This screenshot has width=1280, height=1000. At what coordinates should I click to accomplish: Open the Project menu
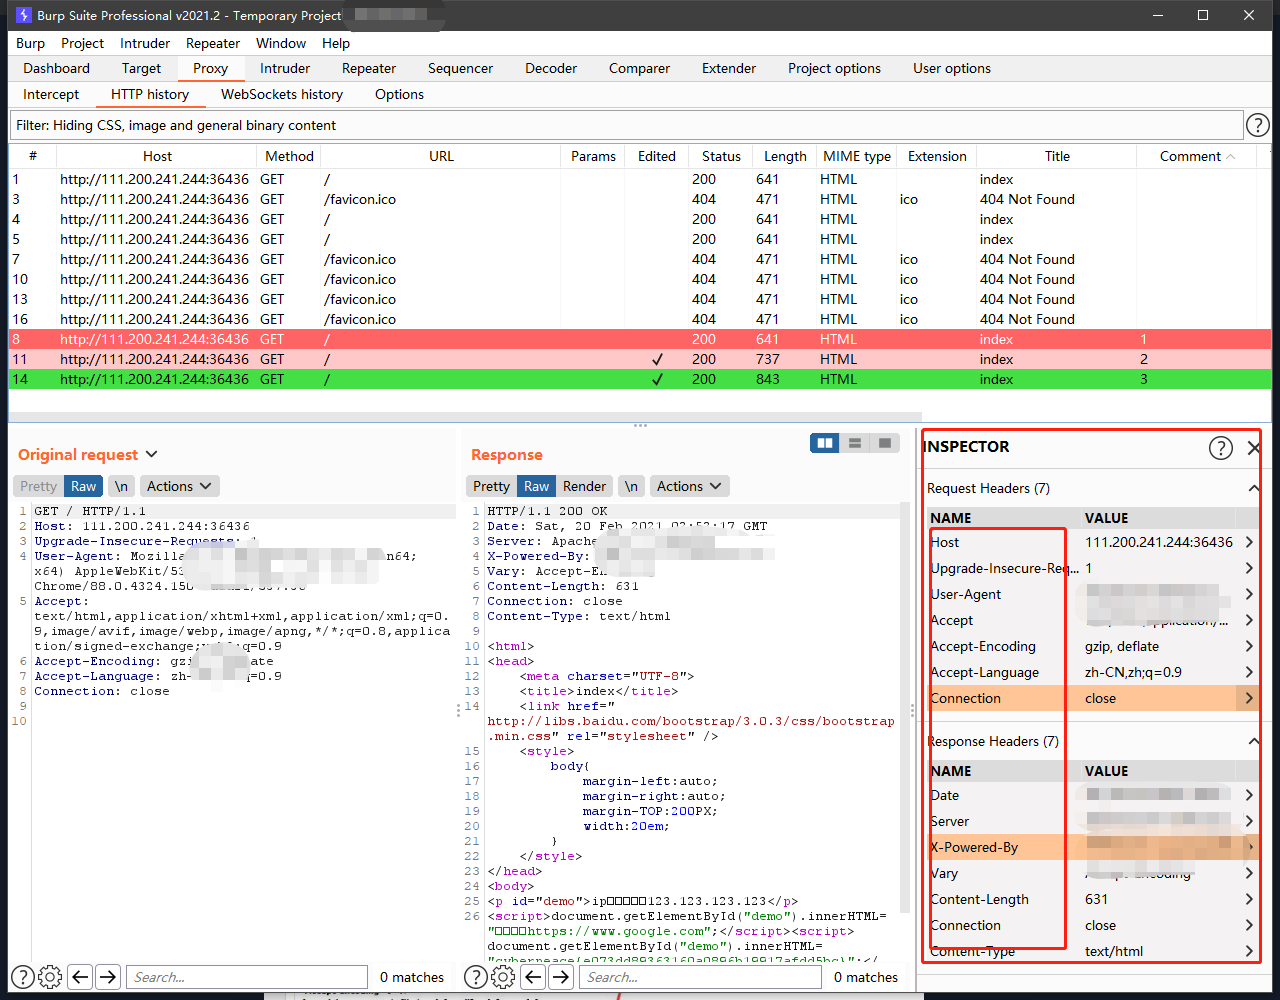(82, 43)
